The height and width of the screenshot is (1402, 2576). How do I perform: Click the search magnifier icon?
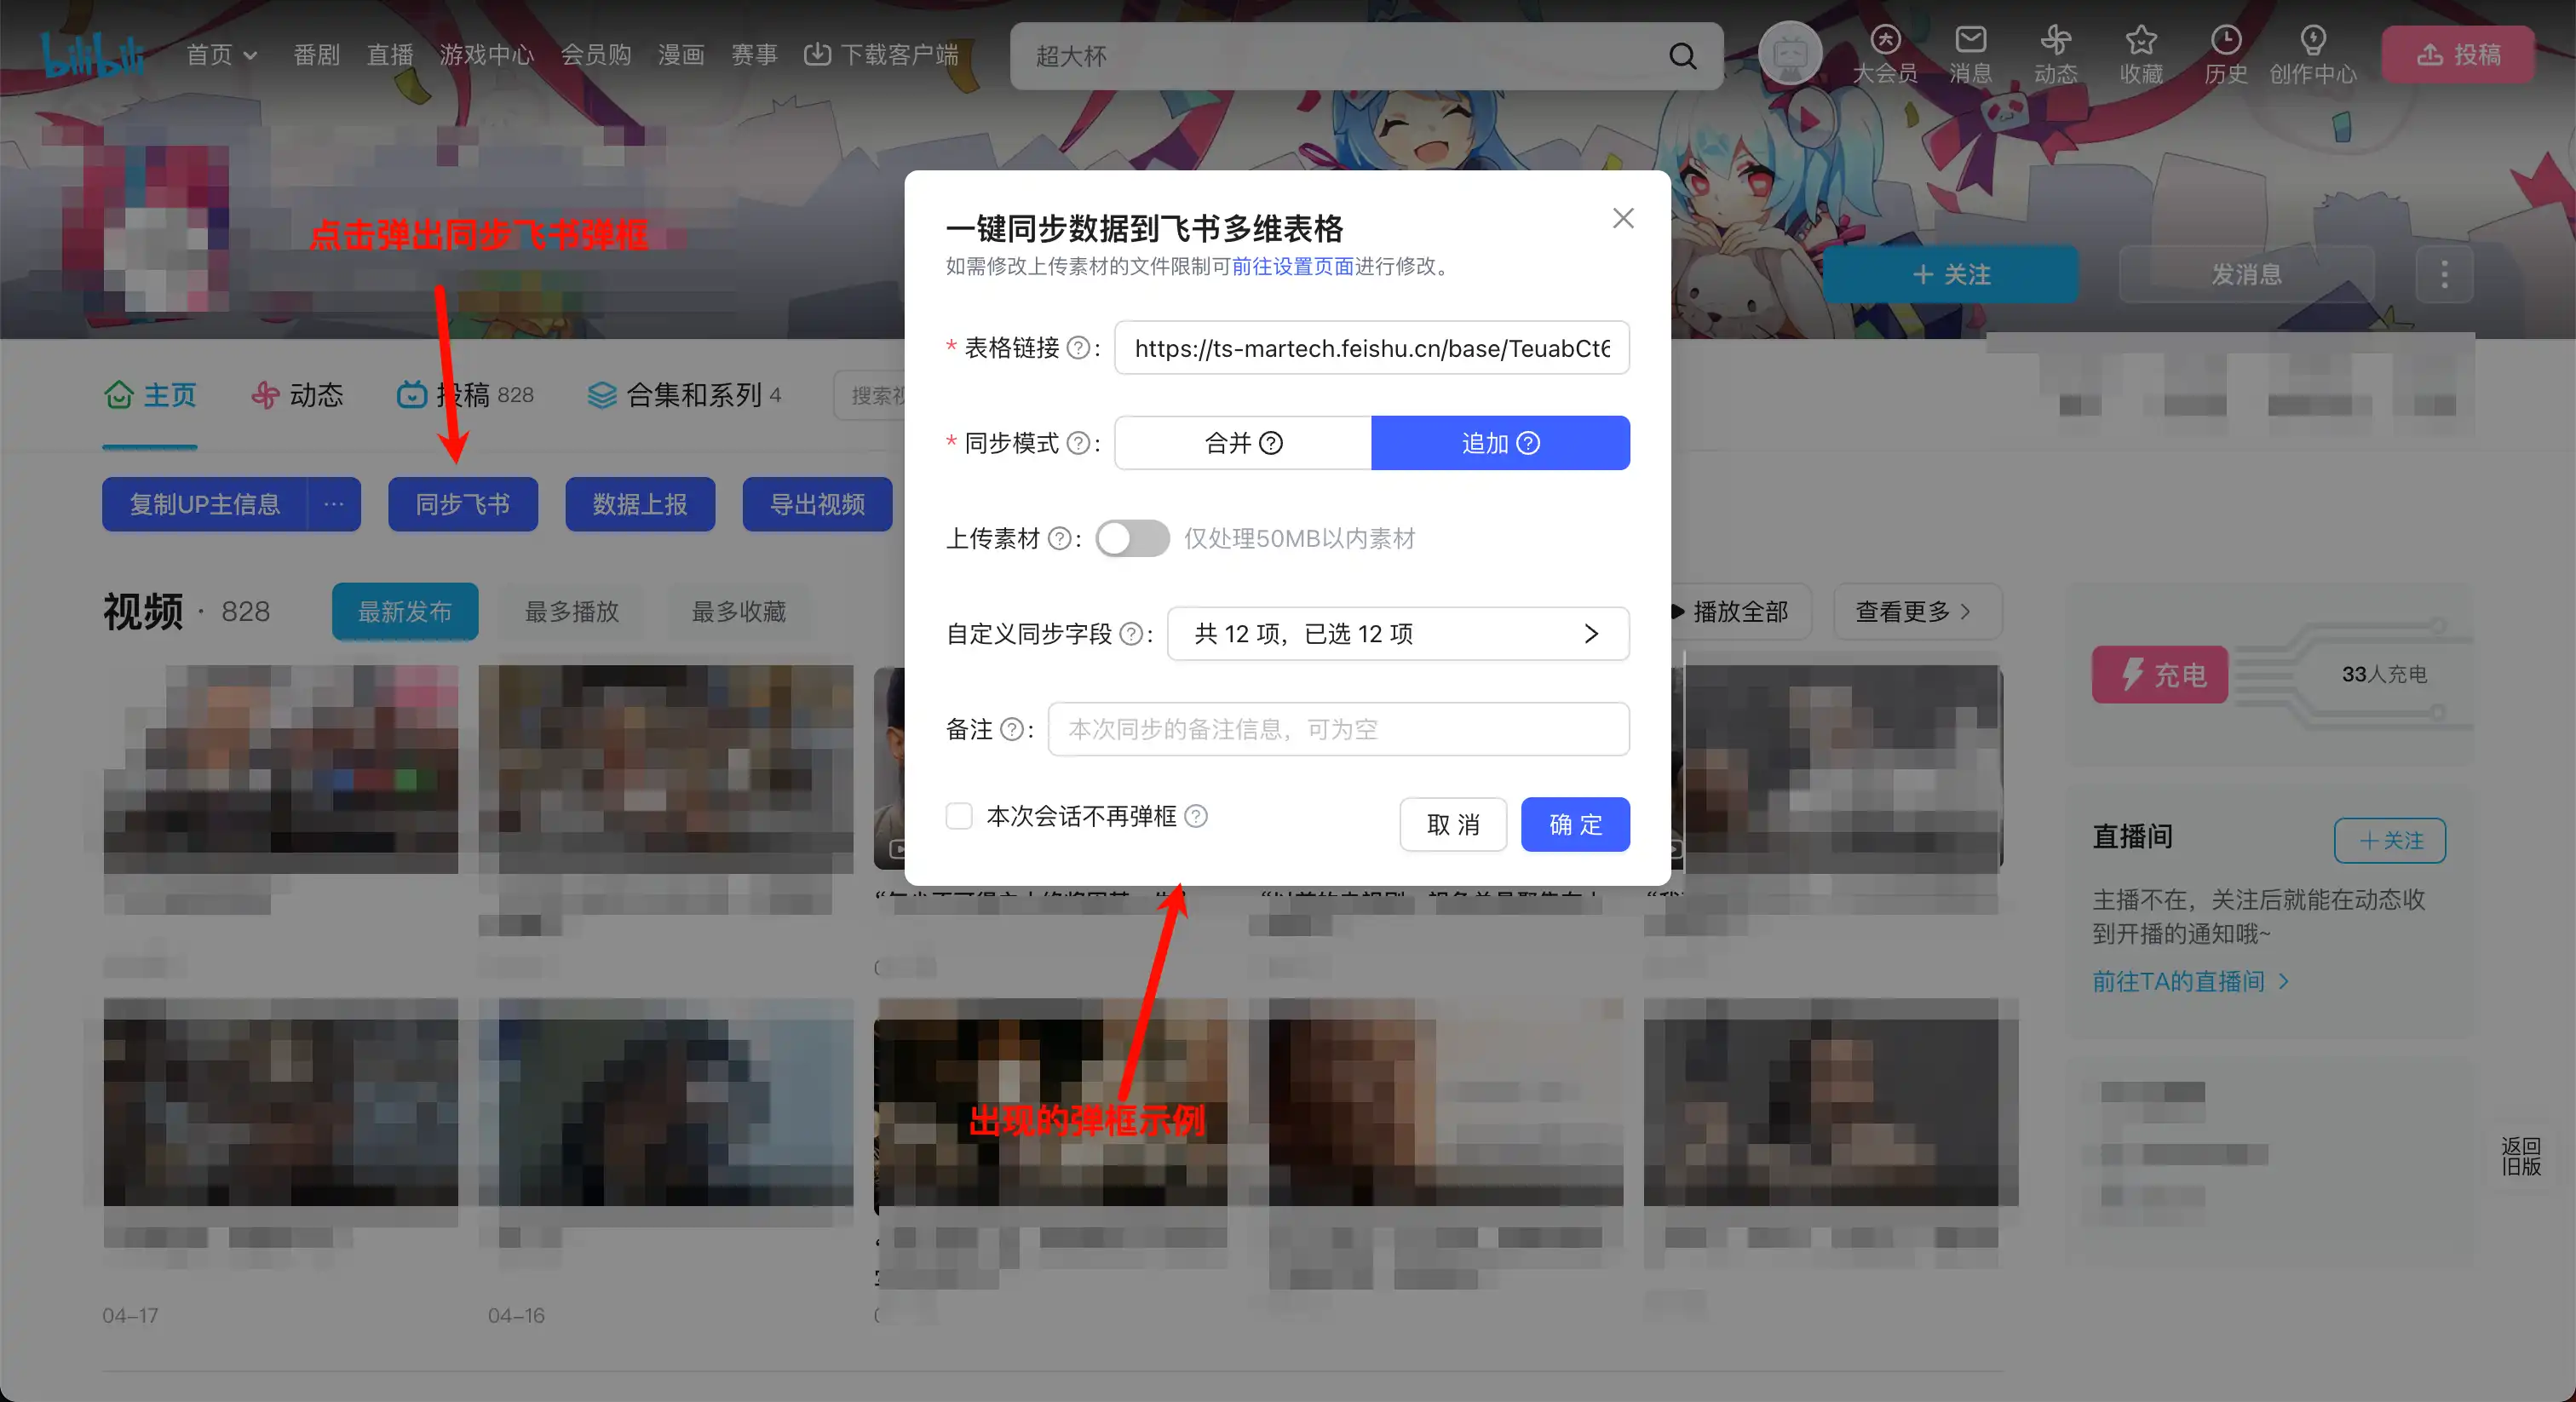(x=1682, y=57)
